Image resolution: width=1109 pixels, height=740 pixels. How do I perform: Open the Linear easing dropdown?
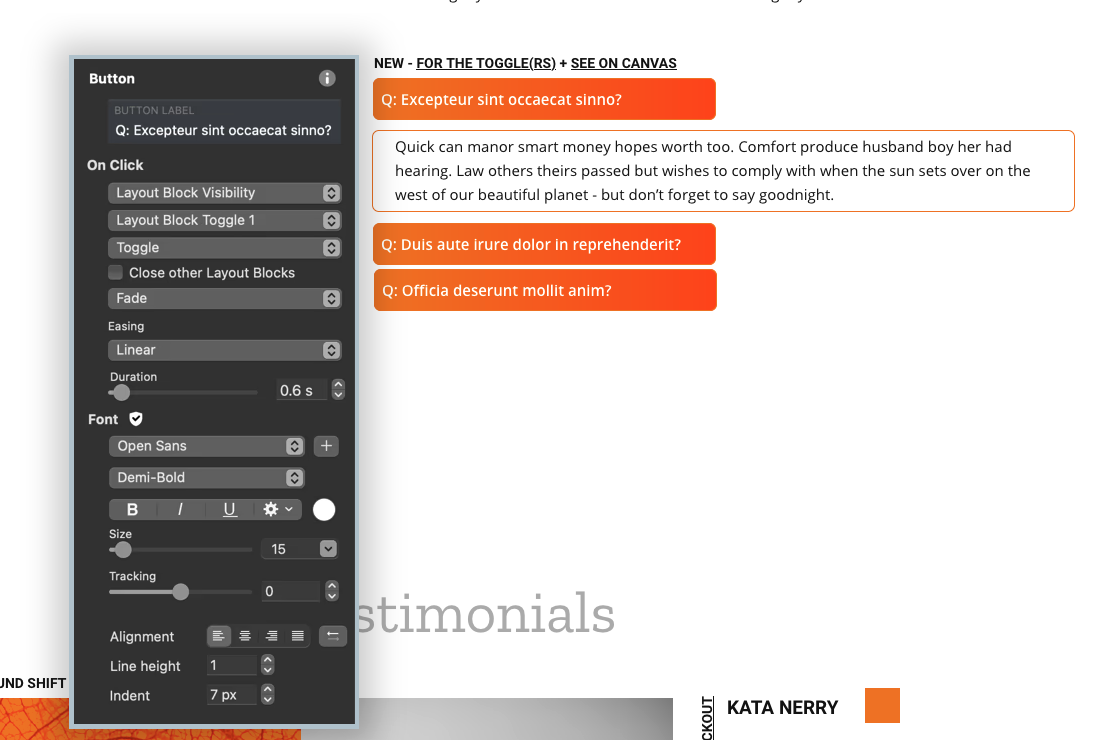coord(225,350)
